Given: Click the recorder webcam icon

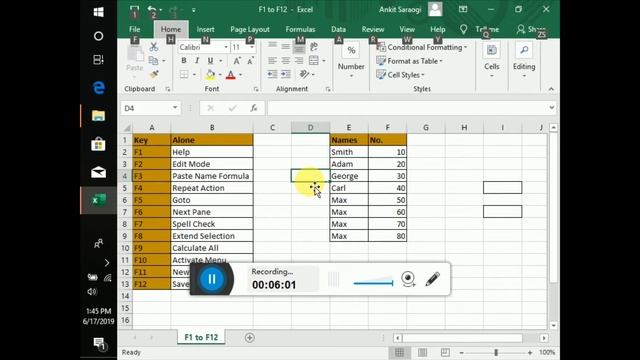Looking at the screenshot, I should coord(408,279).
